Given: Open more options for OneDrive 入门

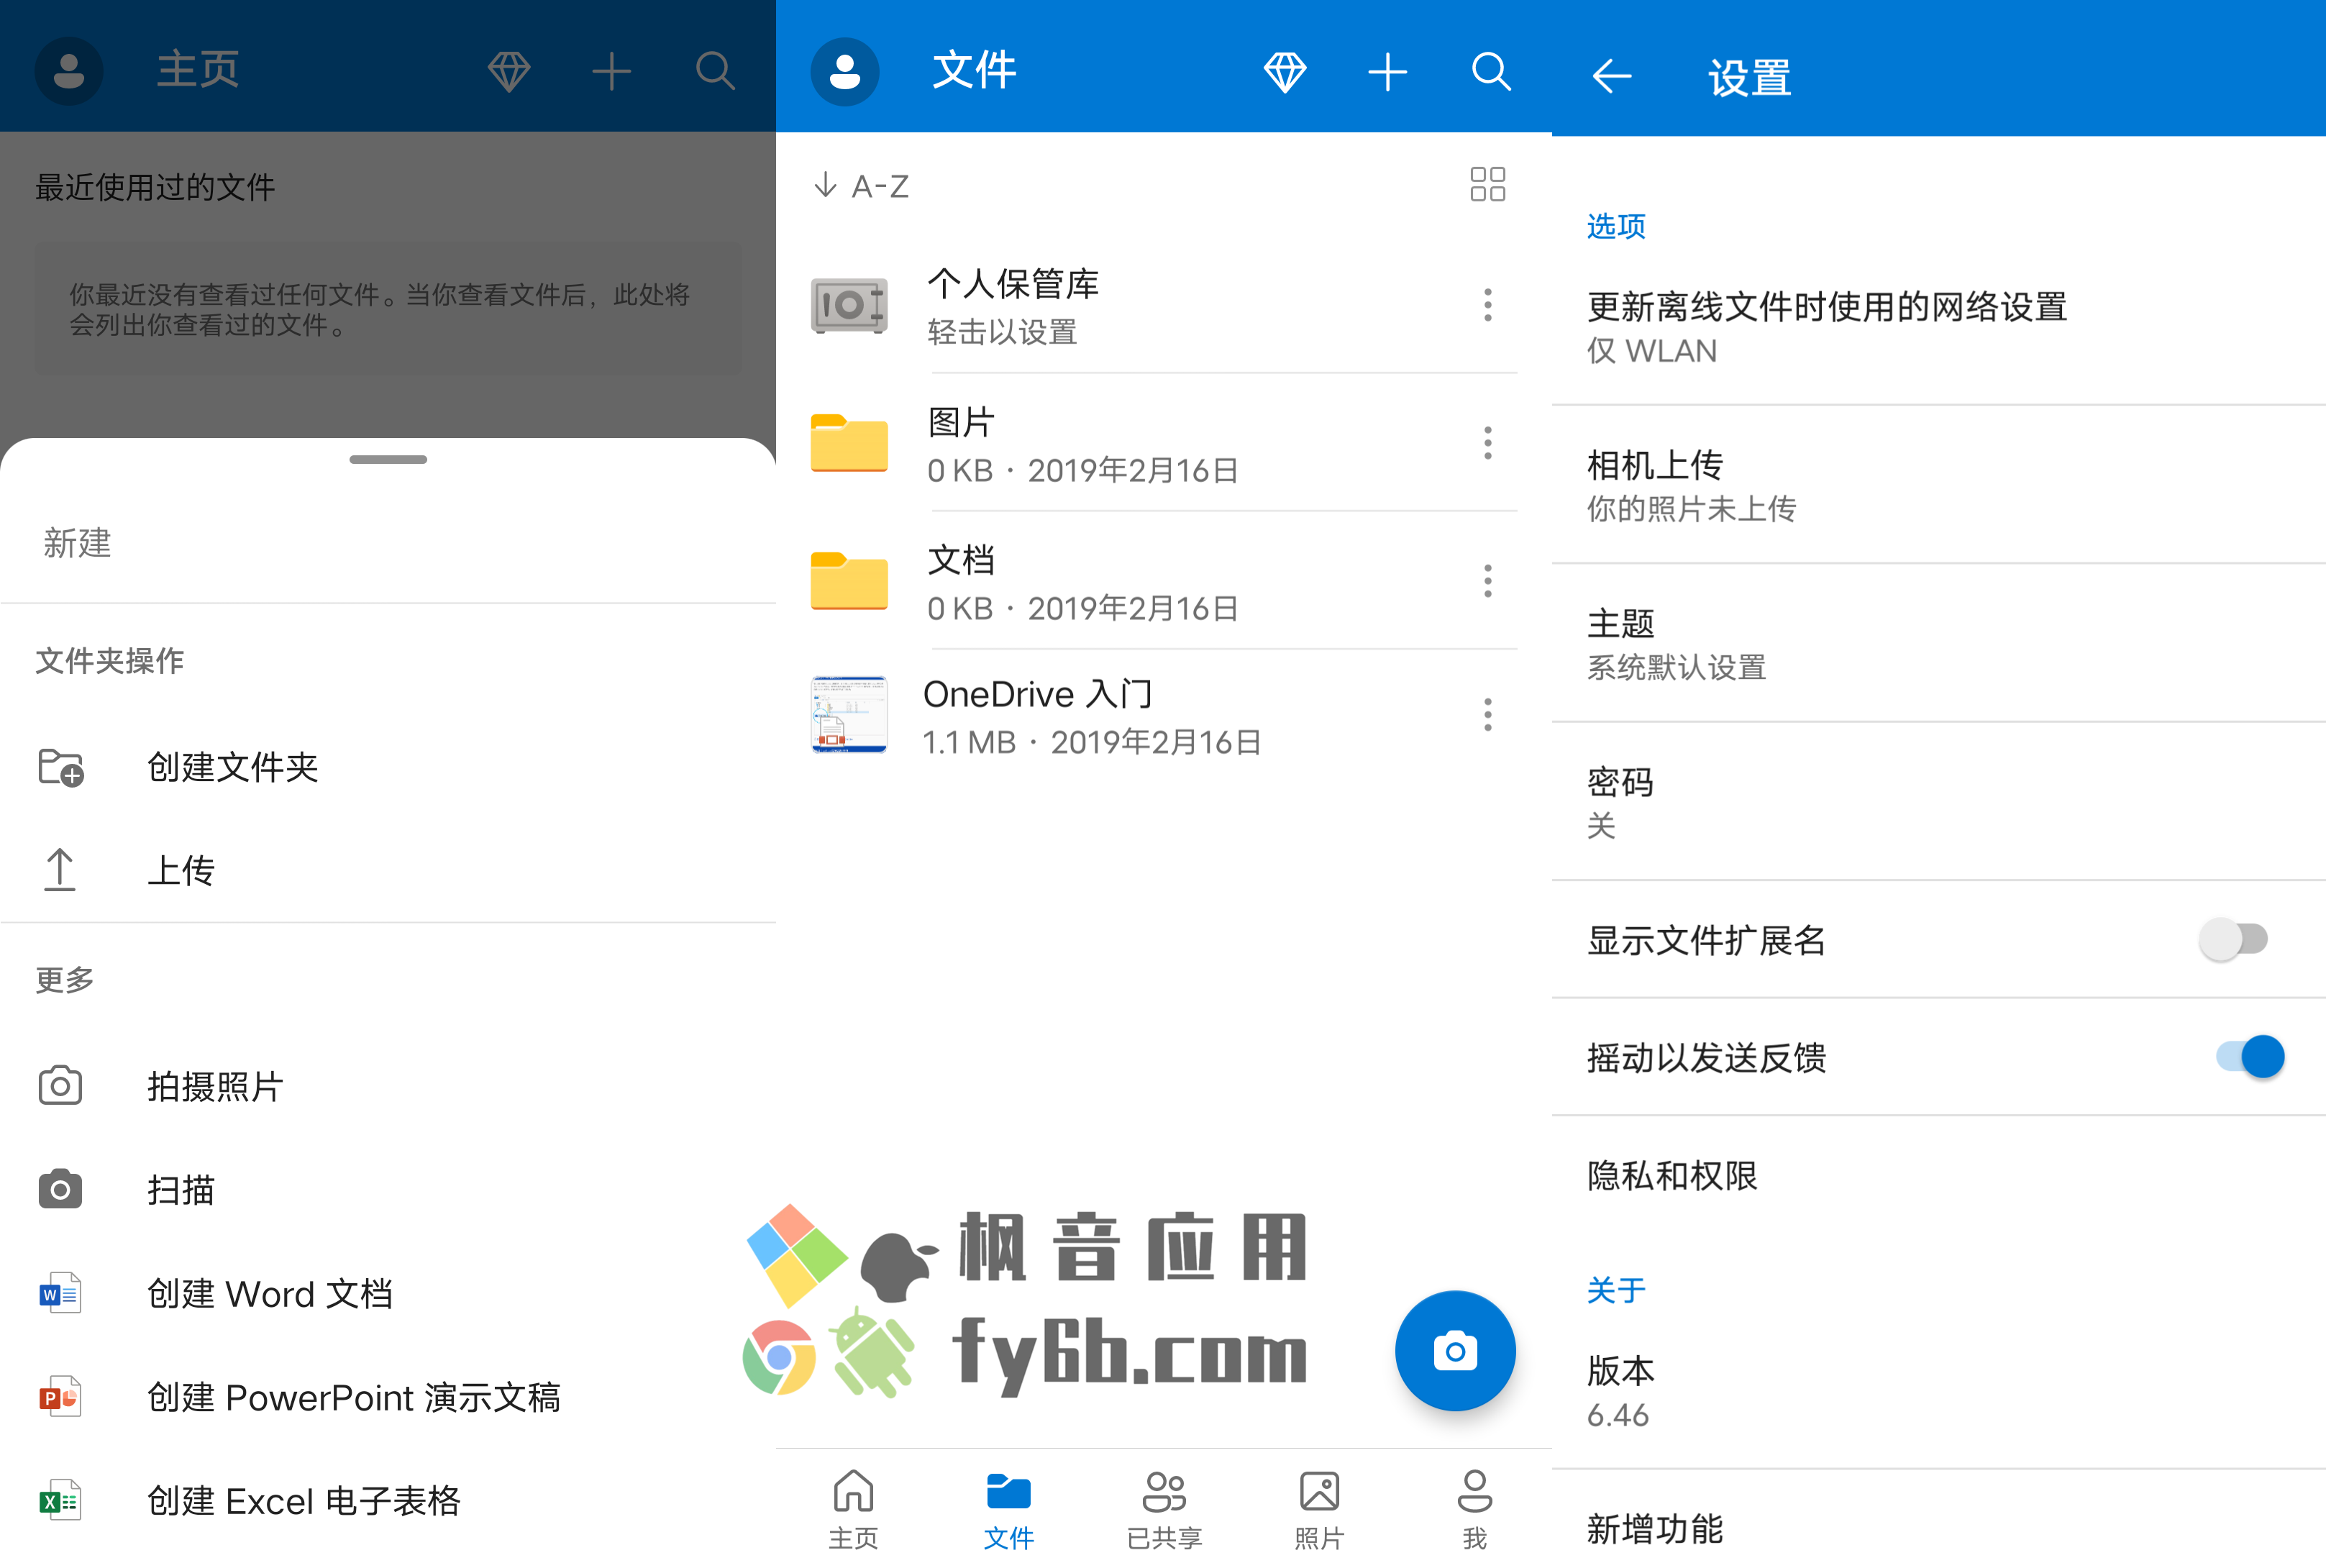Looking at the screenshot, I should 1488,714.
